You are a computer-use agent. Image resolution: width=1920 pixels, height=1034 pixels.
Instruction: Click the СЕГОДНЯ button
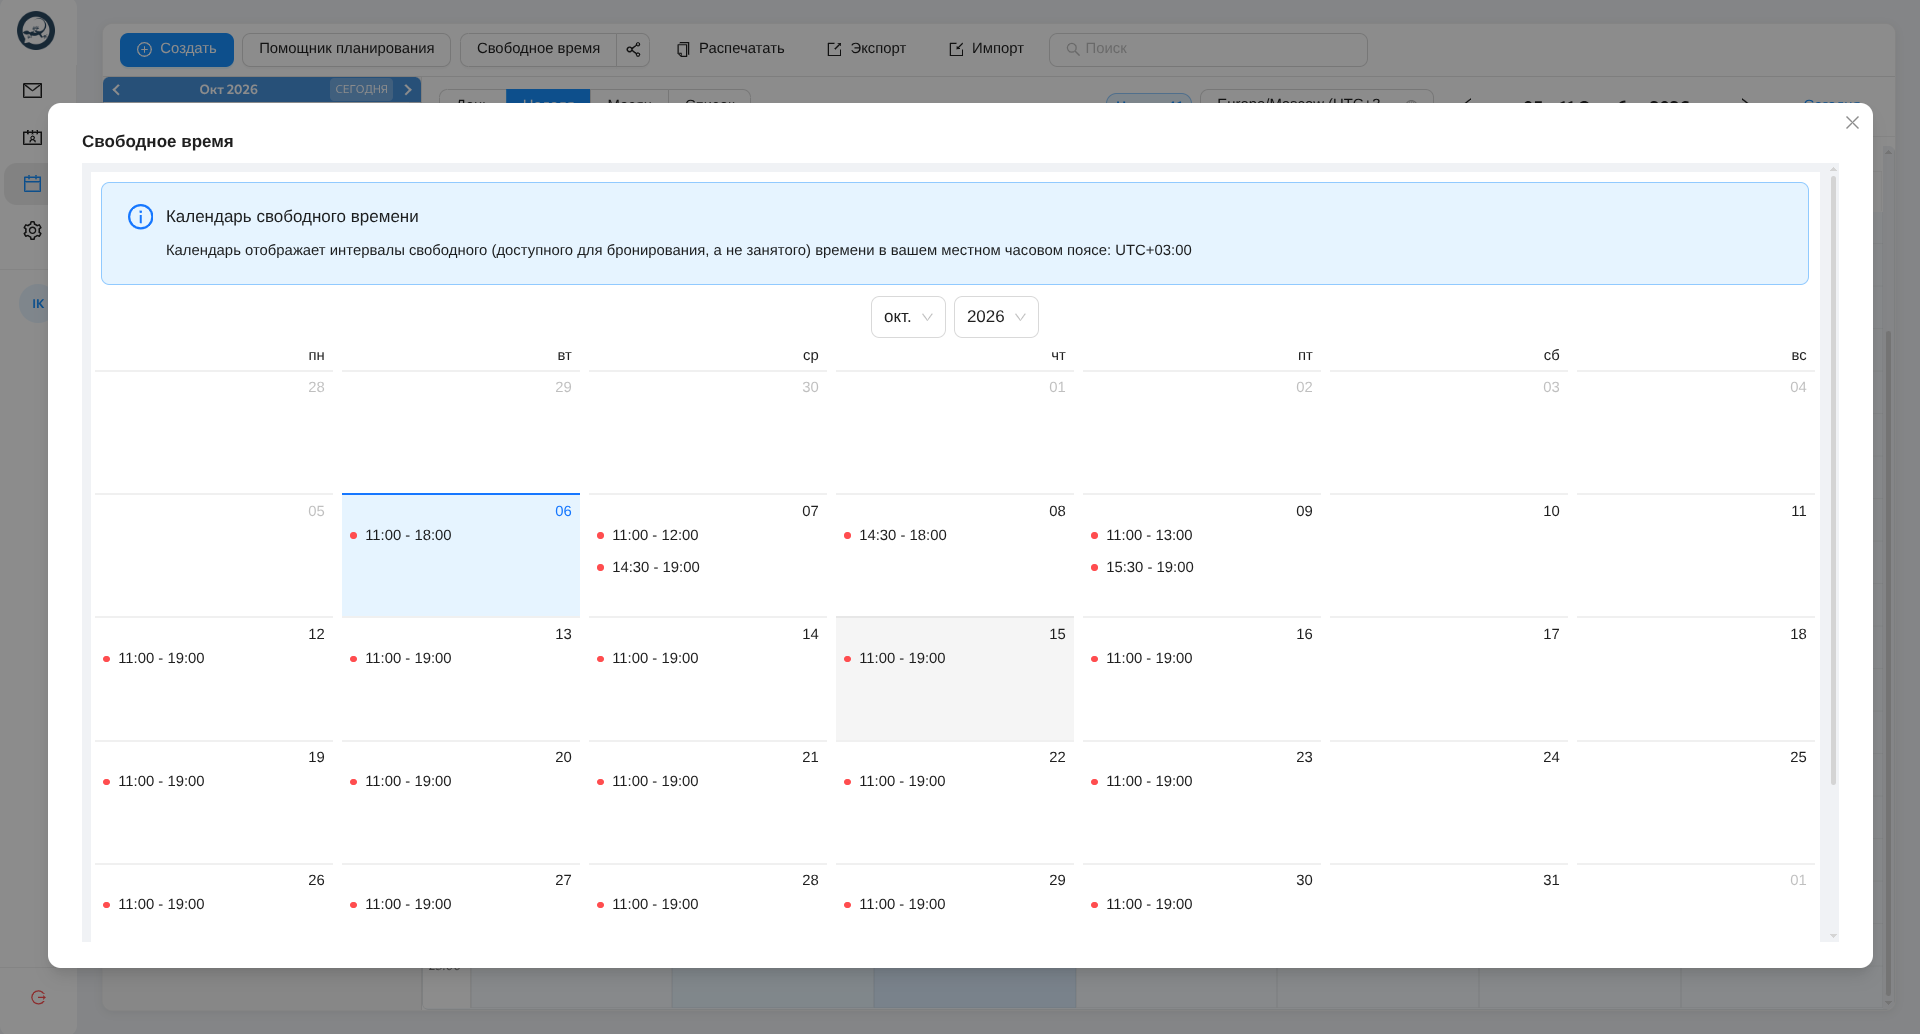361,90
